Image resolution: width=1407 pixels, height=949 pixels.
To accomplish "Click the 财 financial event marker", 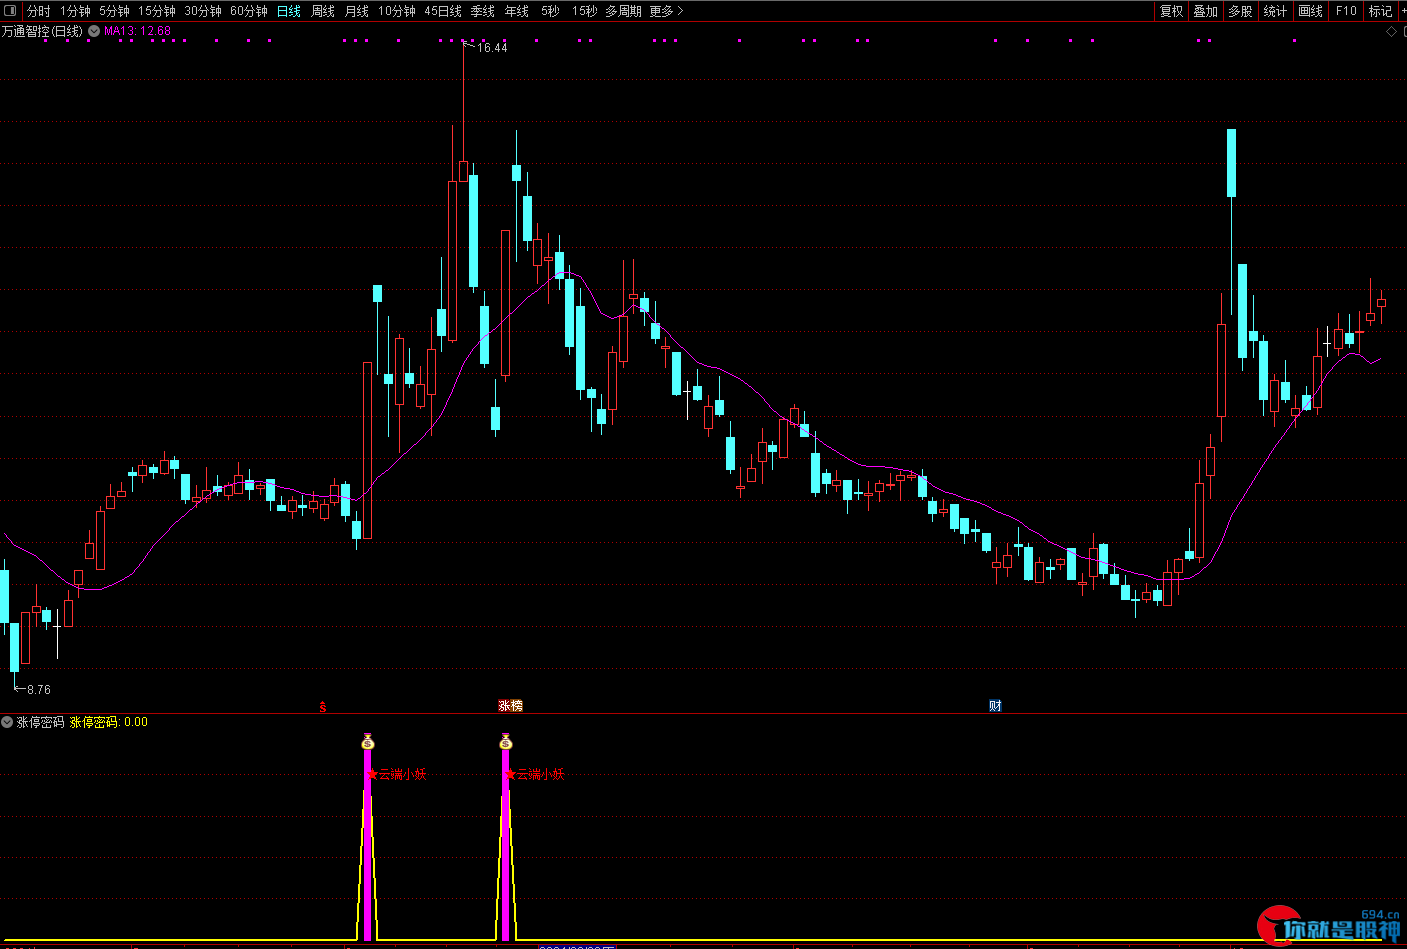I will pos(995,706).
